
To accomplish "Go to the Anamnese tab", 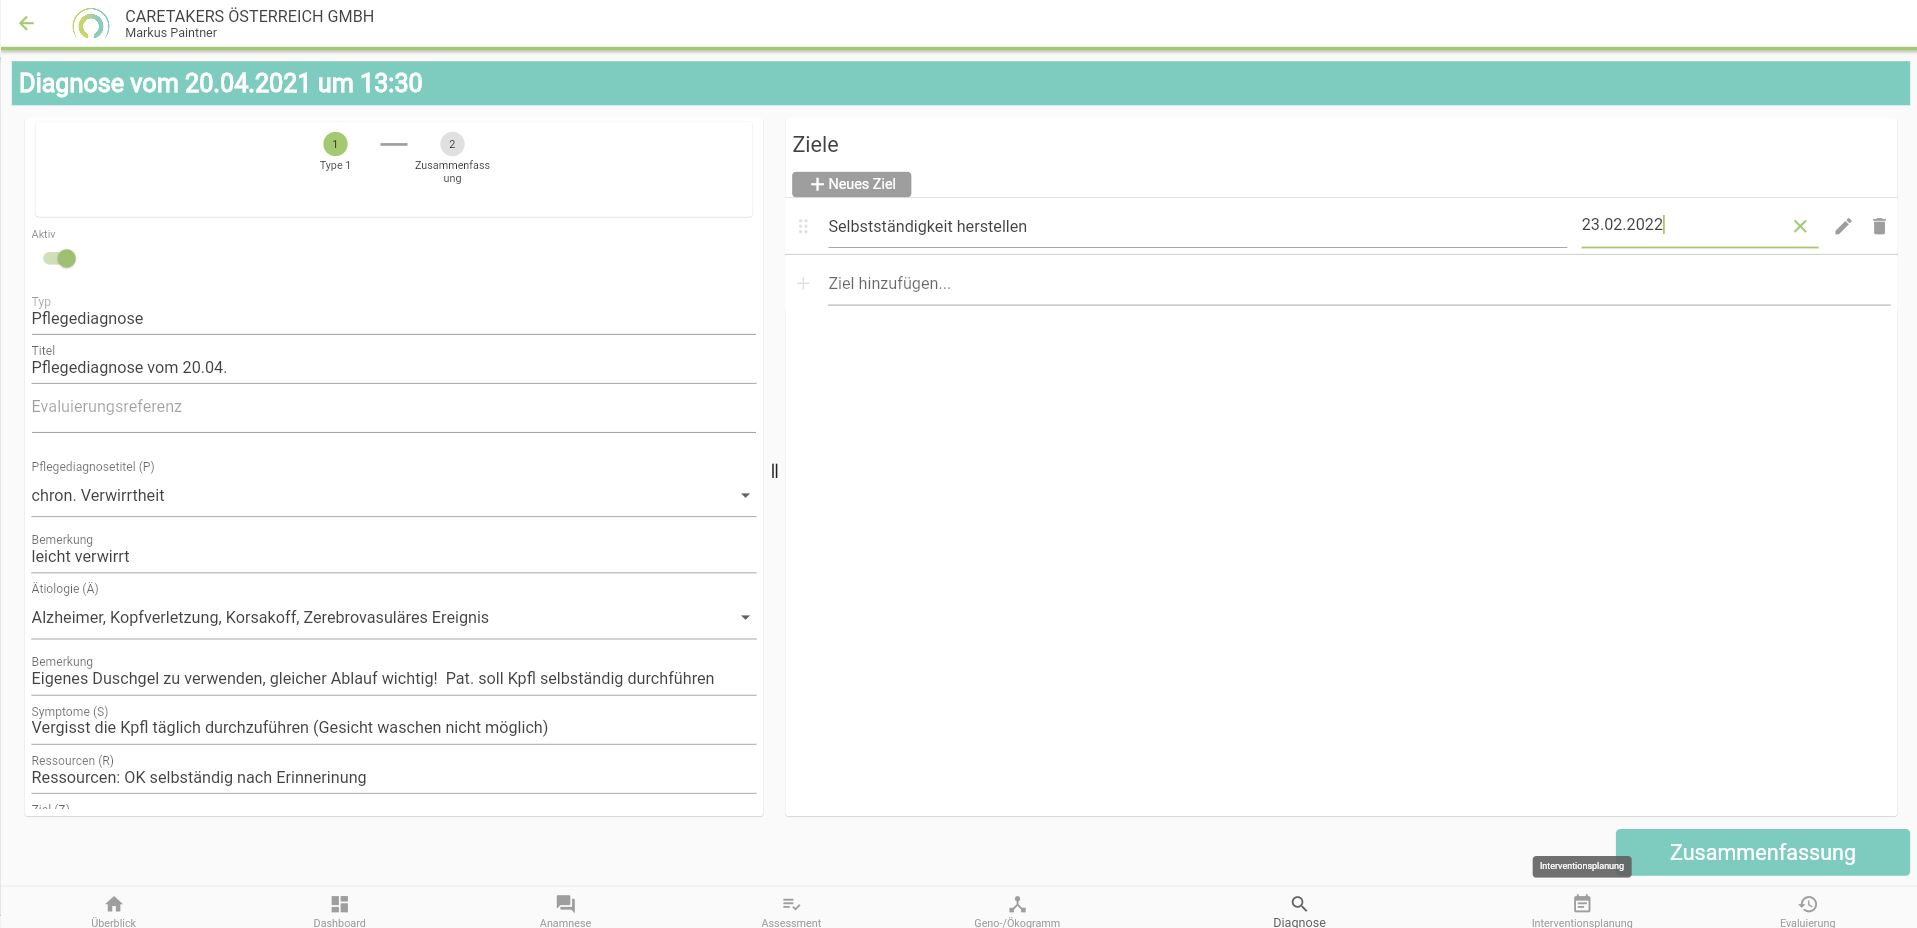I will [x=565, y=910].
